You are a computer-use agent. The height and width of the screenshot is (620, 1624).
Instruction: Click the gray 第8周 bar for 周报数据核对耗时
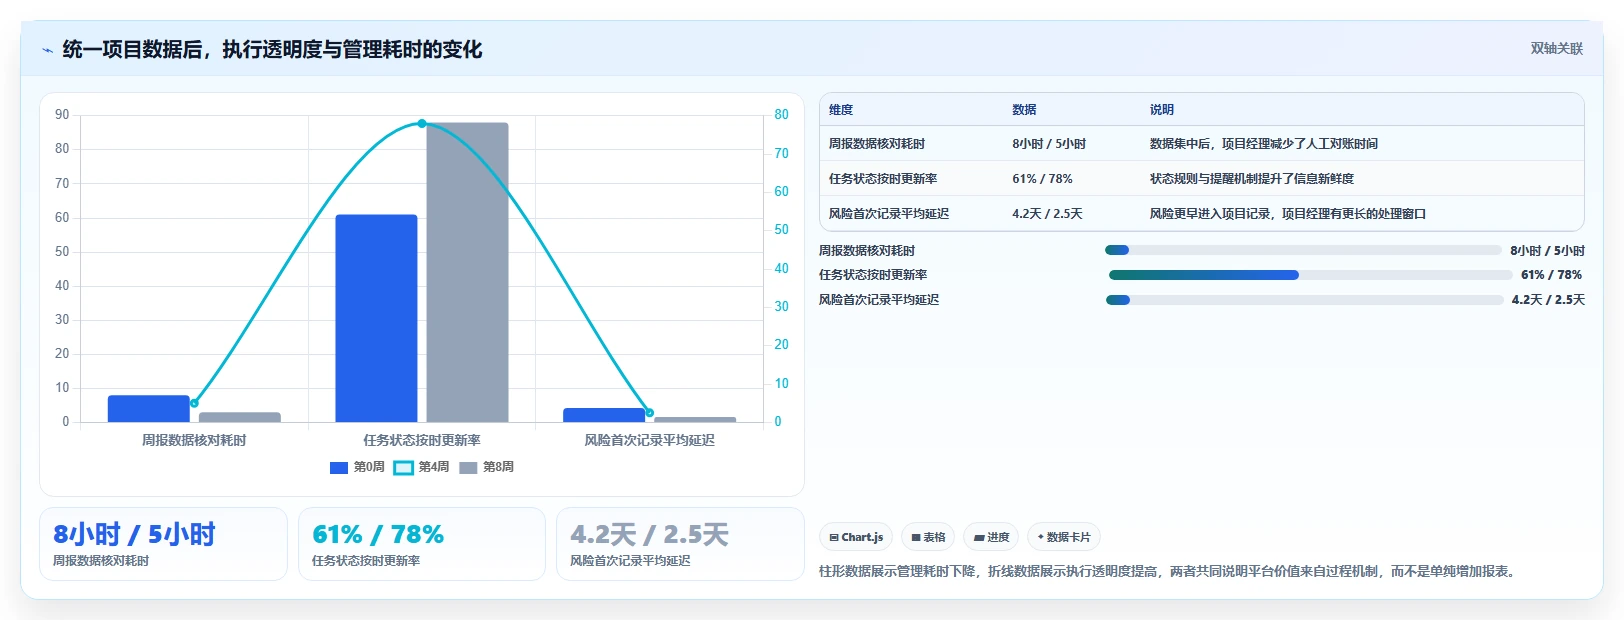tap(240, 417)
